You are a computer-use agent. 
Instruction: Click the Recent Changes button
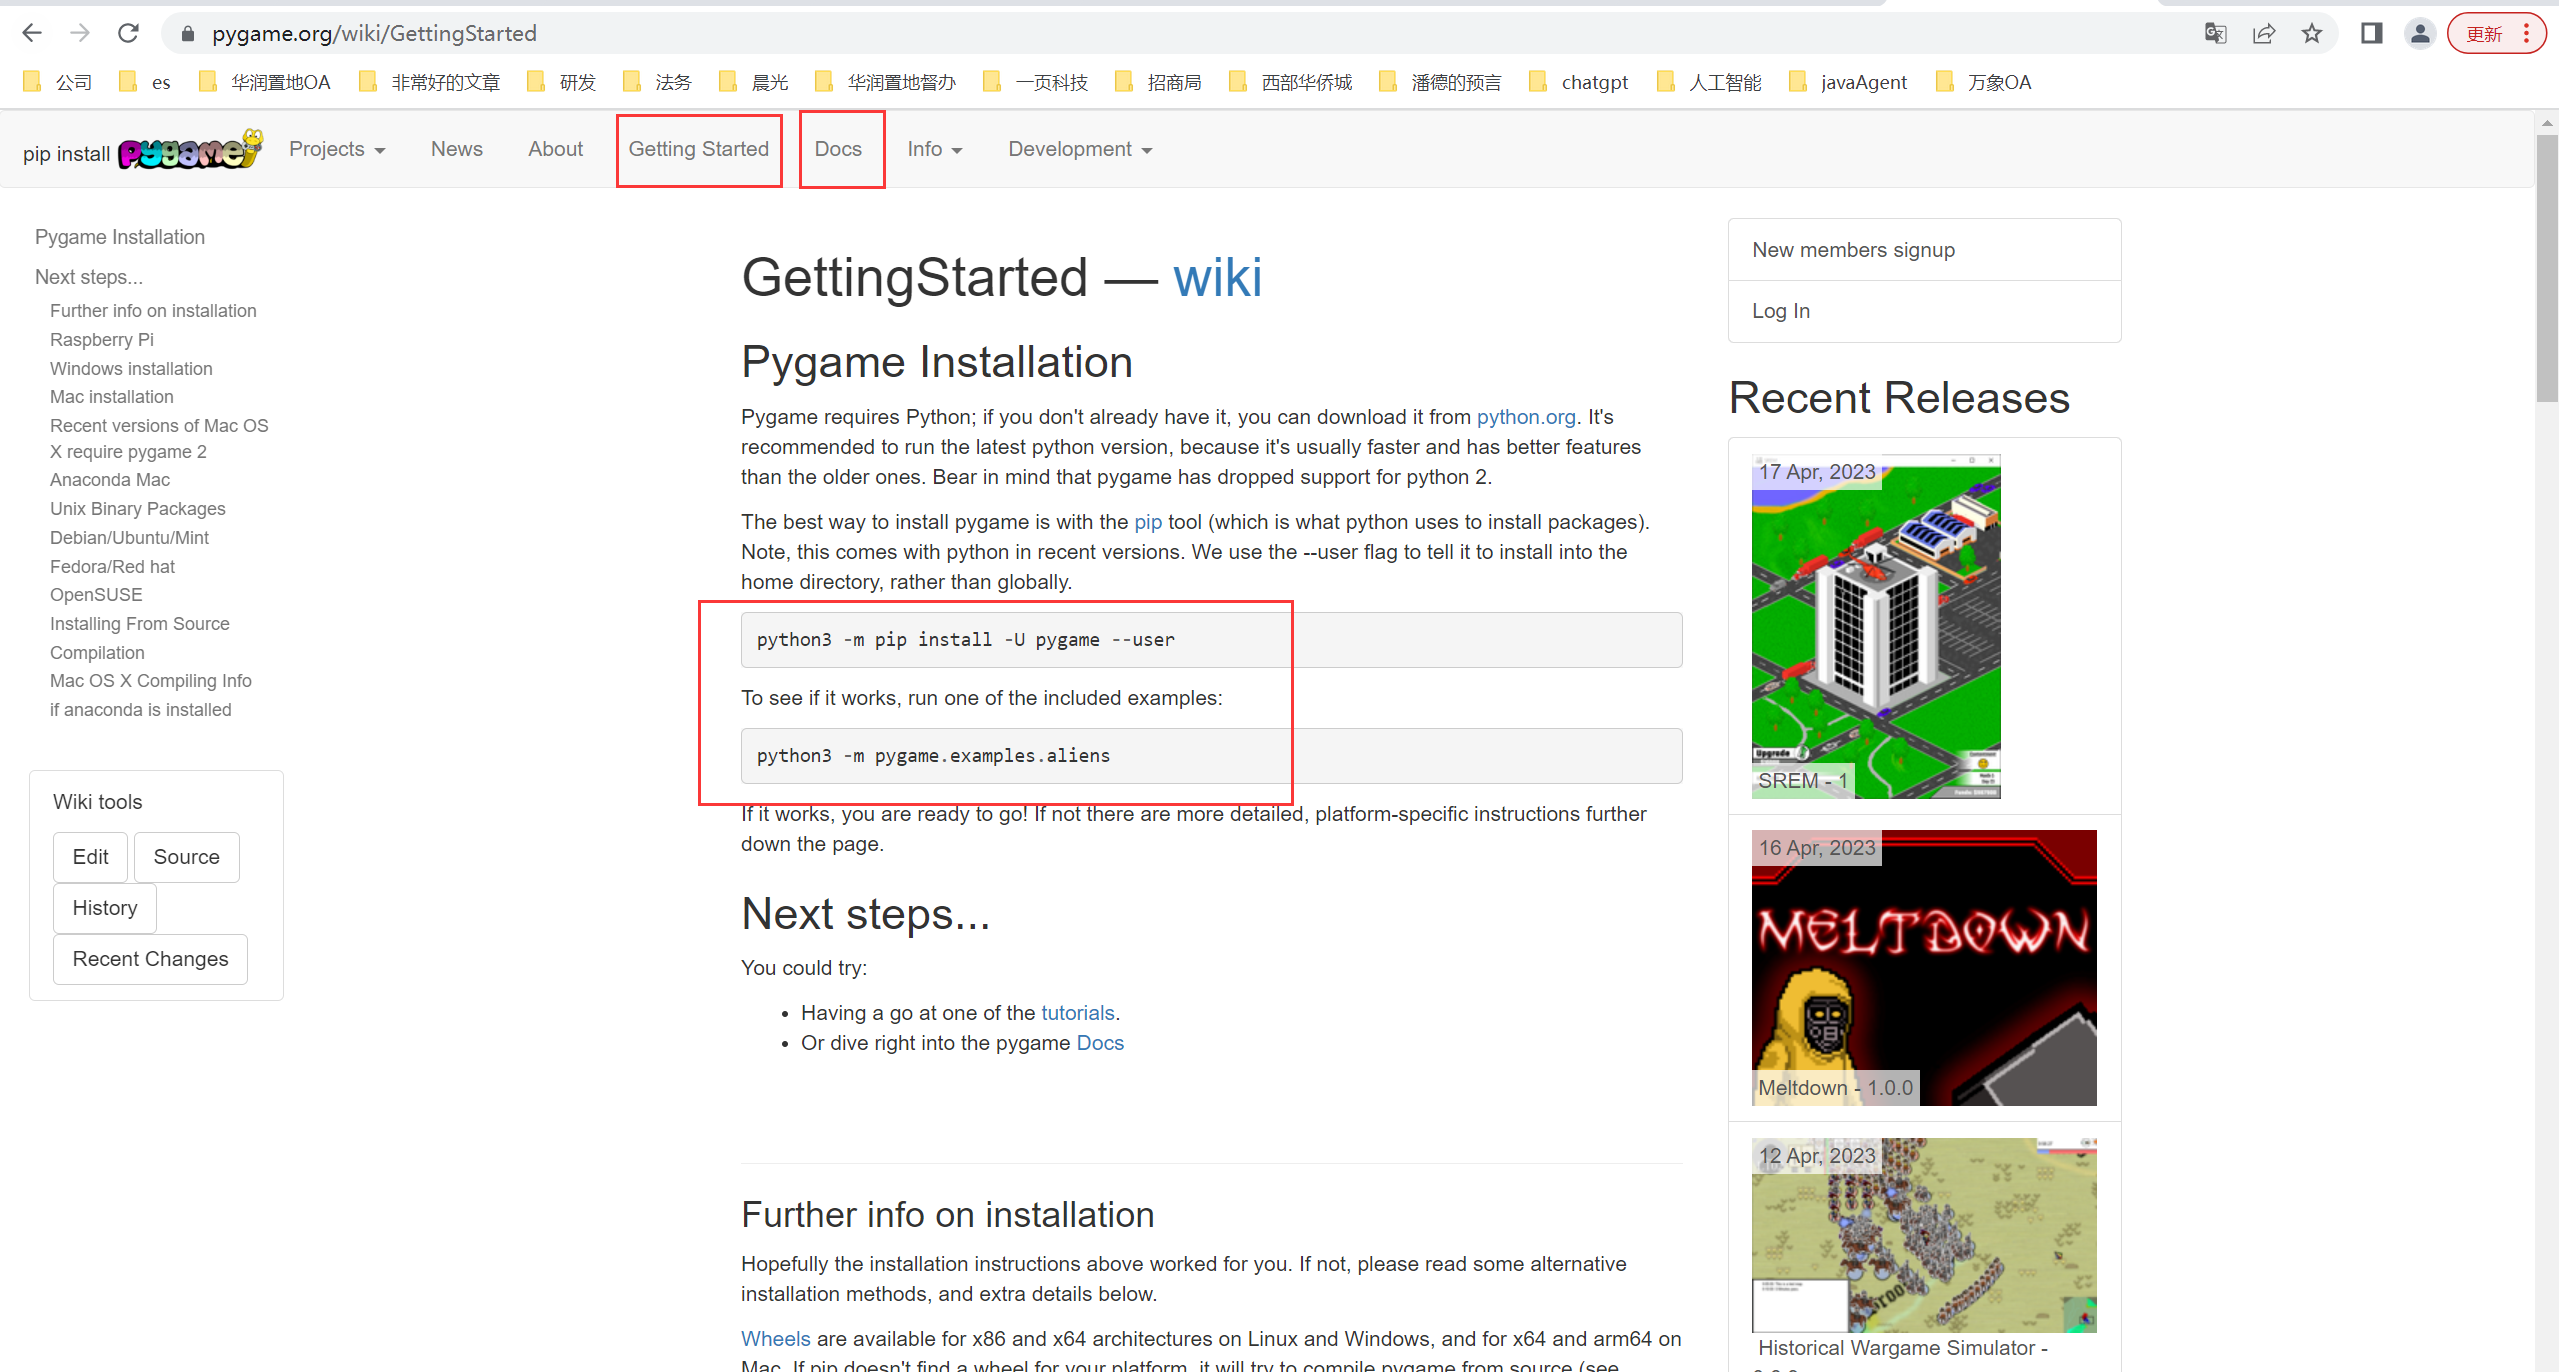click(x=150, y=959)
